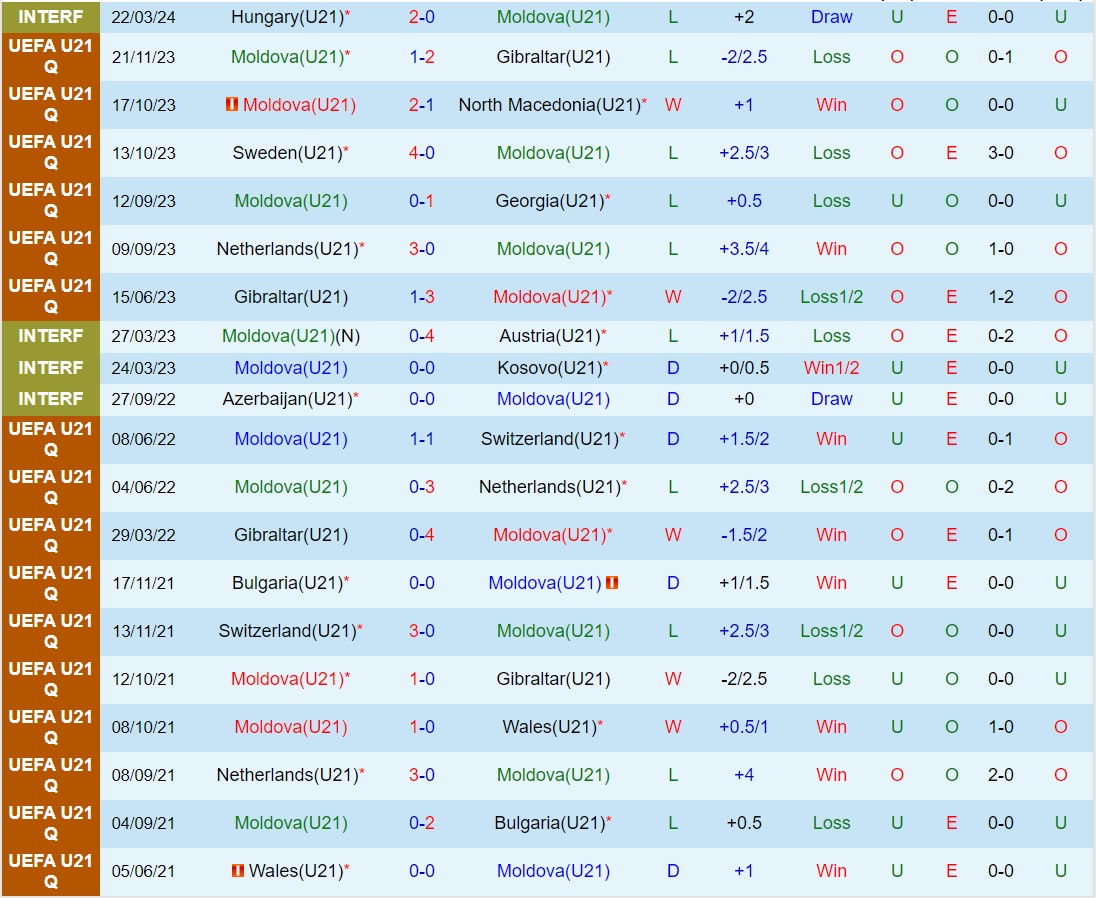This screenshot has height=898, width=1096.
Task: Click the D result on 17/11/21
Action: pos(672,583)
